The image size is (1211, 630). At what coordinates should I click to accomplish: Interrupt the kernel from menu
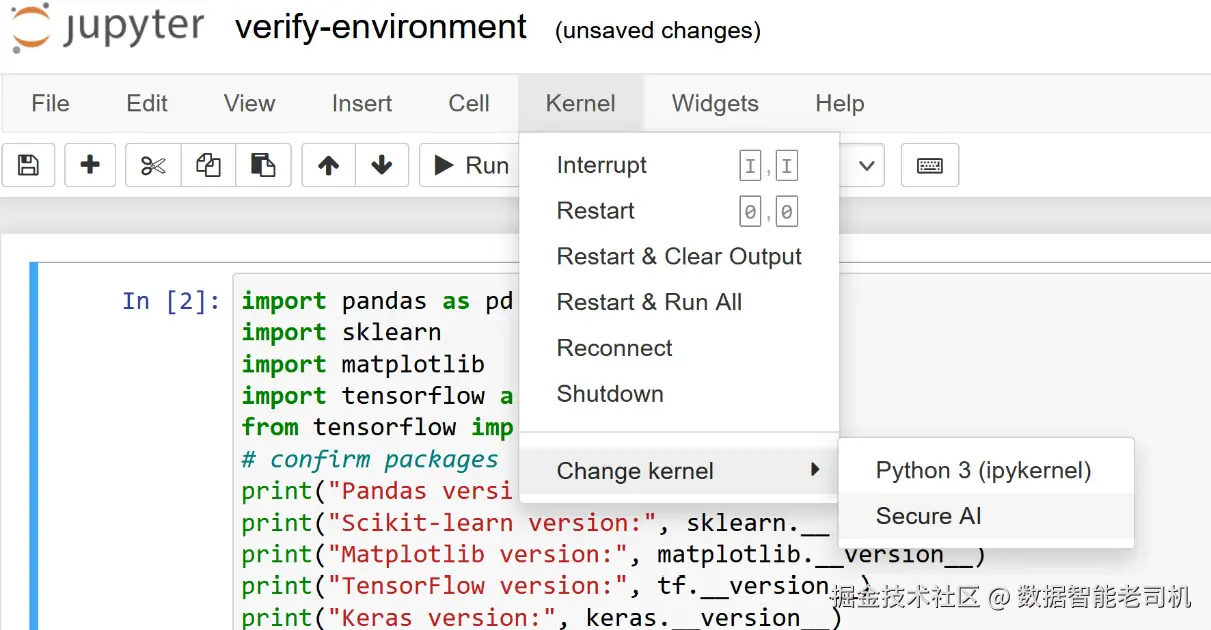point(601,165)
